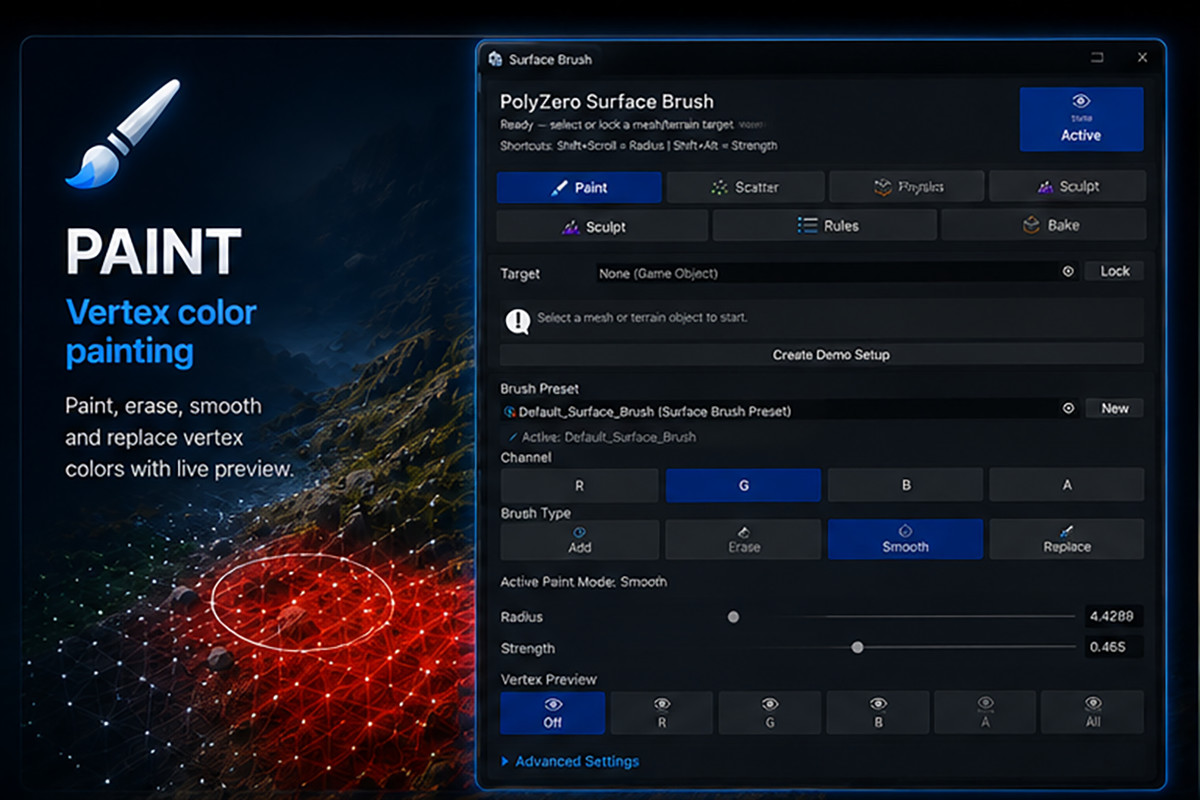
Task: Click the 'PAINT' heading text
Action: tap(153, 253)
